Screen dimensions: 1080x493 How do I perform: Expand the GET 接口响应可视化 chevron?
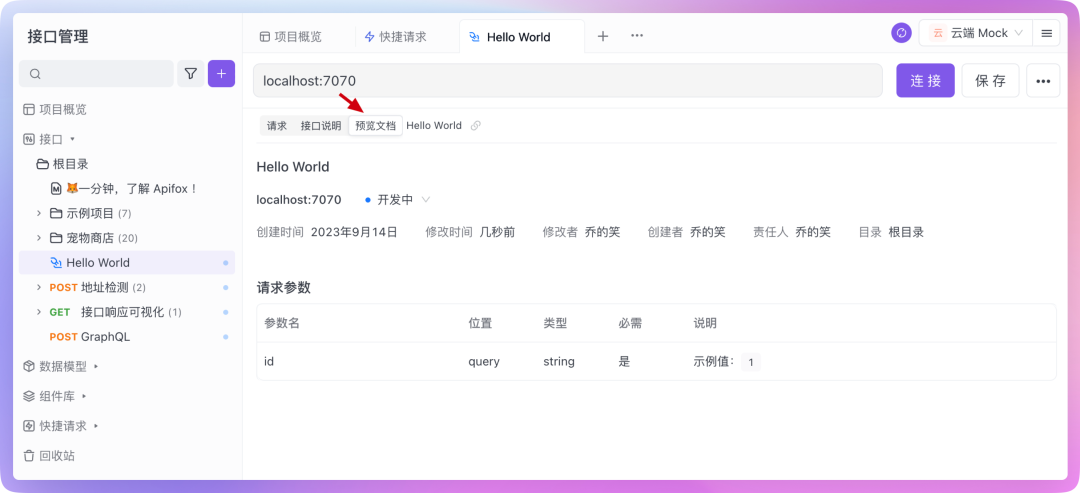[39, 312]
